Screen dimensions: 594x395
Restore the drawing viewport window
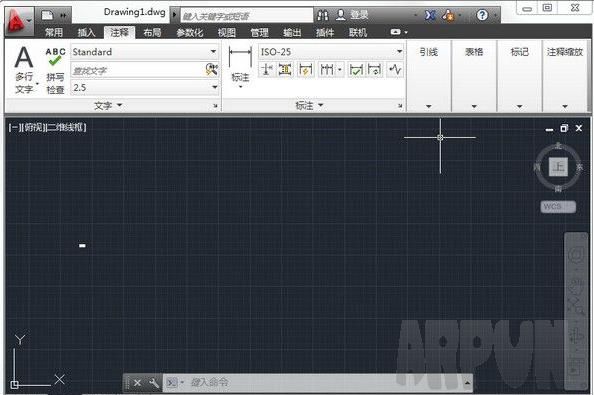click(x=564, y=128)
